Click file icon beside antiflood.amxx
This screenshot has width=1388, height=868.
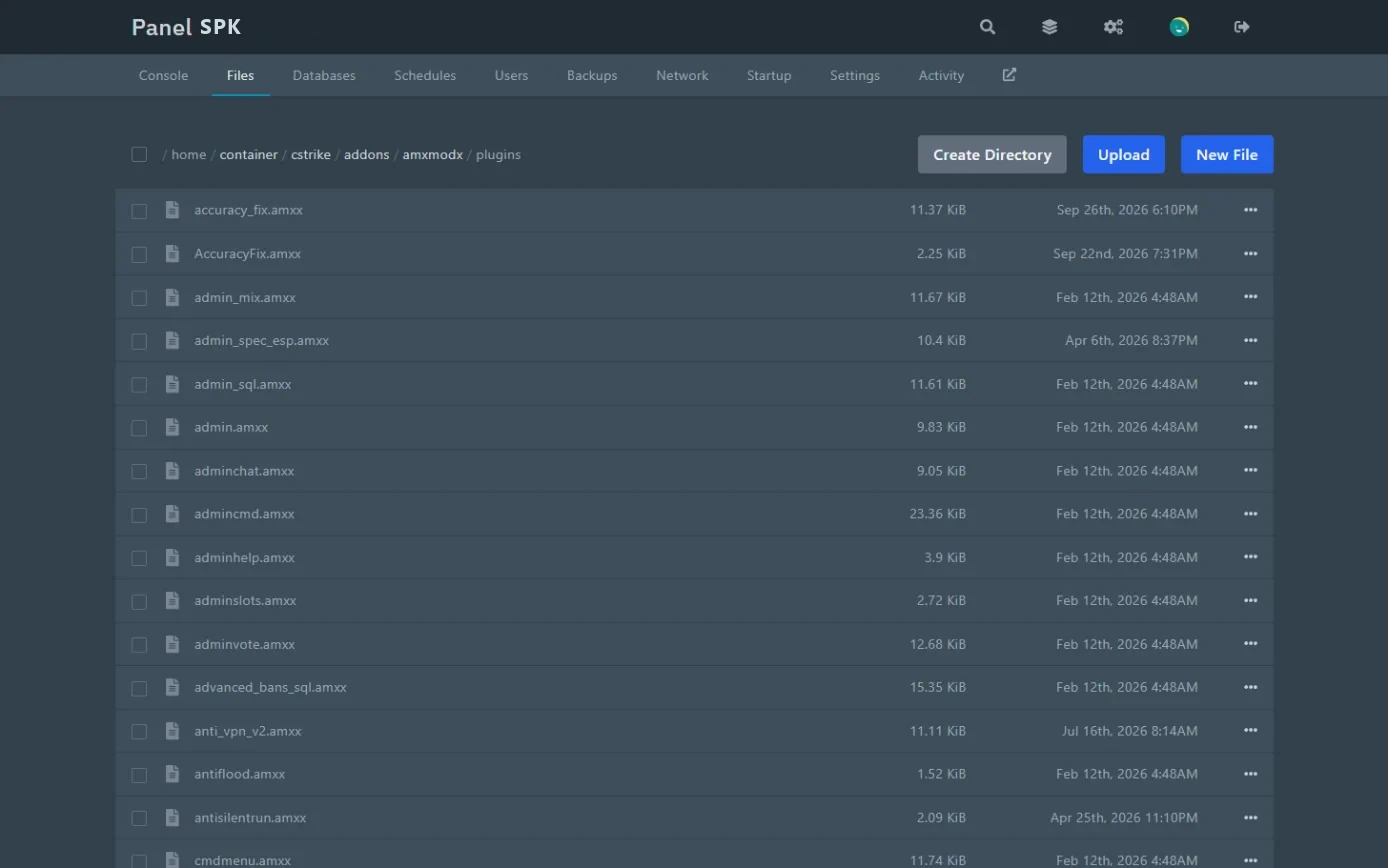172,774
